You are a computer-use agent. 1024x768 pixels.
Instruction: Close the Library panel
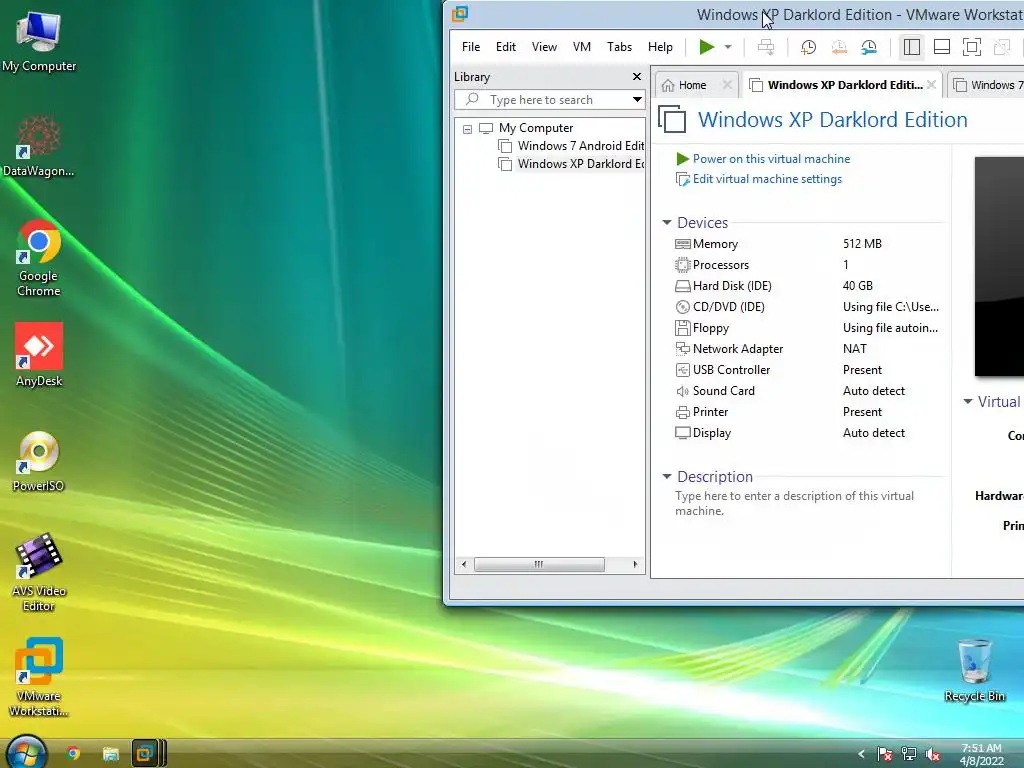[637, 76]
